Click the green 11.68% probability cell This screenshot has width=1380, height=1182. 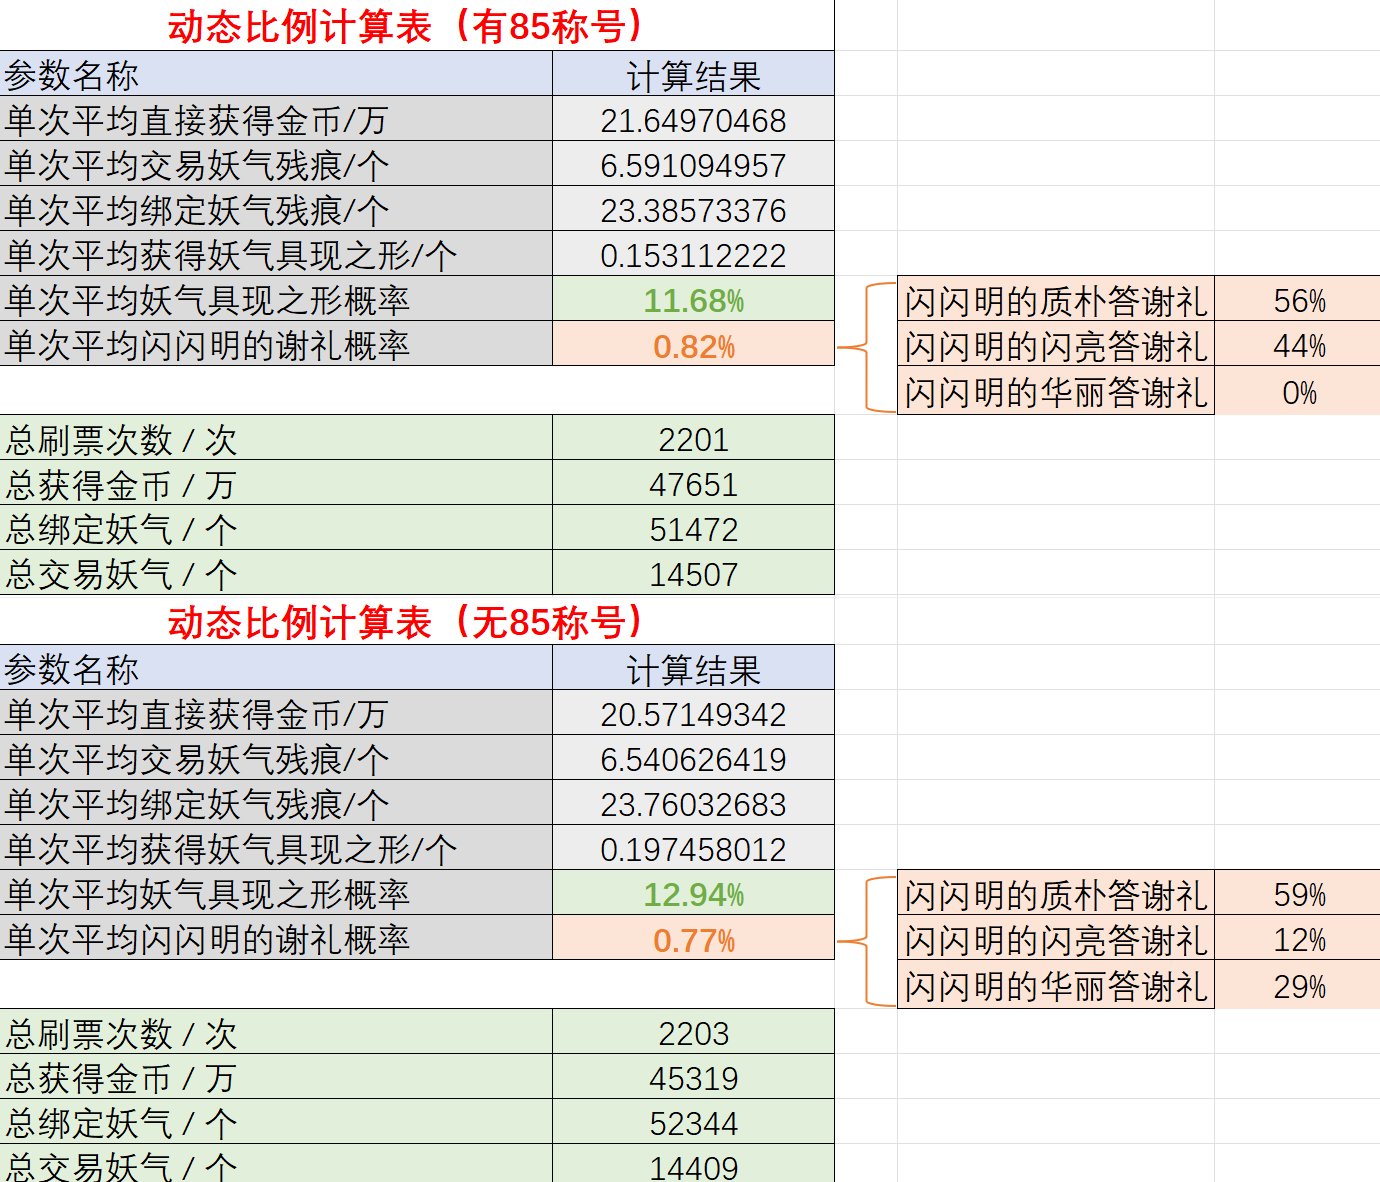click(694, 300)
